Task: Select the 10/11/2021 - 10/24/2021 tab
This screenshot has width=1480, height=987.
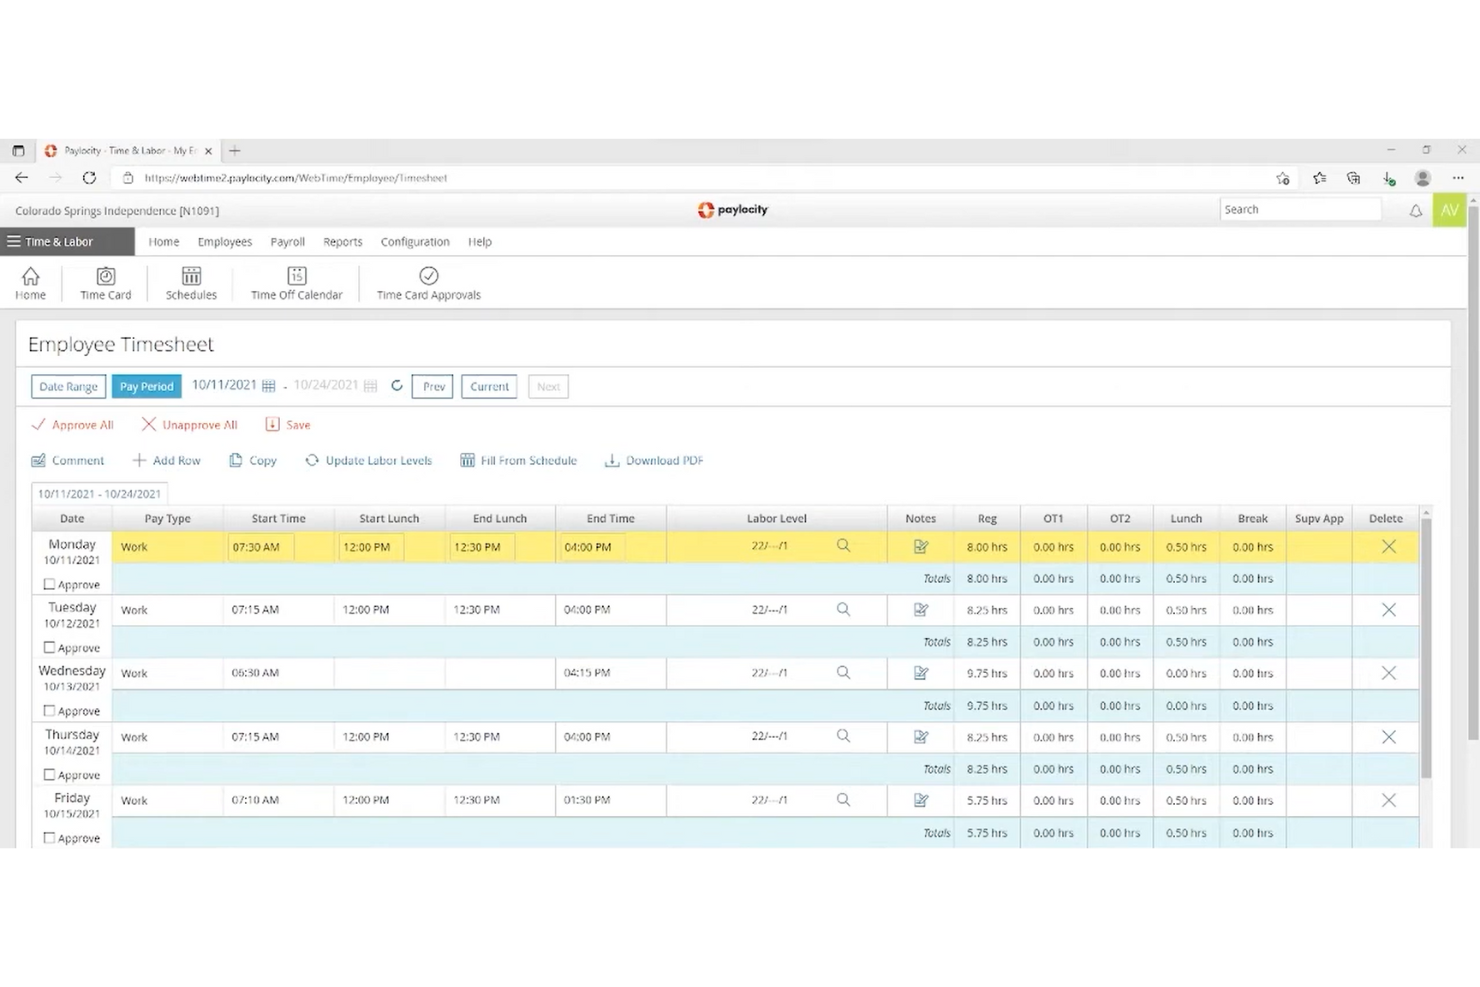Action: pos(100,493)
